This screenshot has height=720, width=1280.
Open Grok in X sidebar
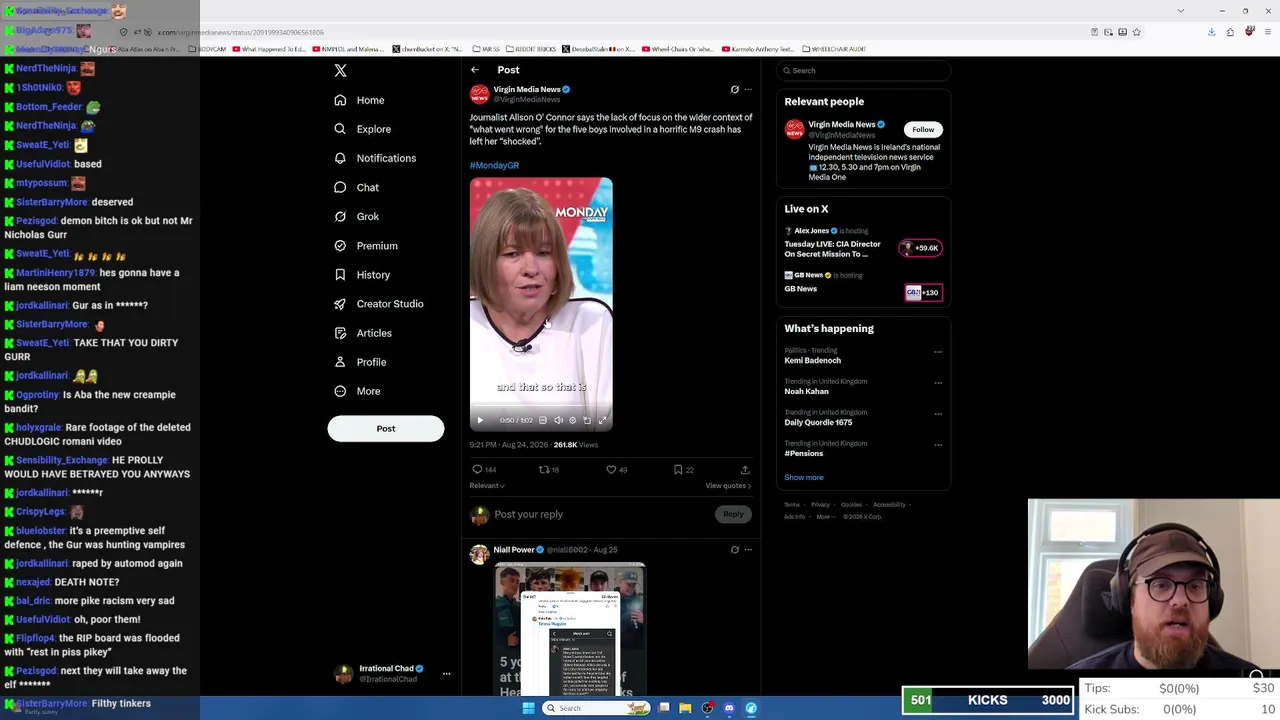tap(356, 216)
